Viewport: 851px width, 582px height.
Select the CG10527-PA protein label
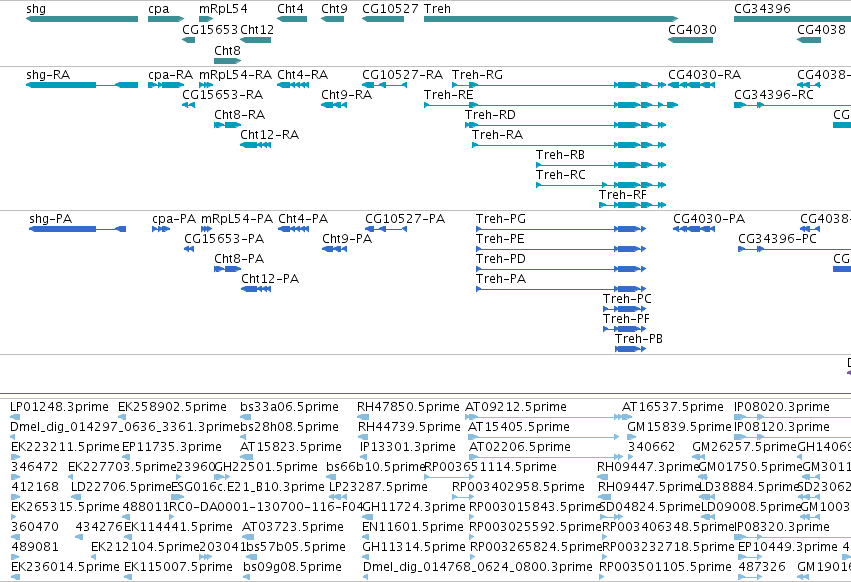click(405, 219)
